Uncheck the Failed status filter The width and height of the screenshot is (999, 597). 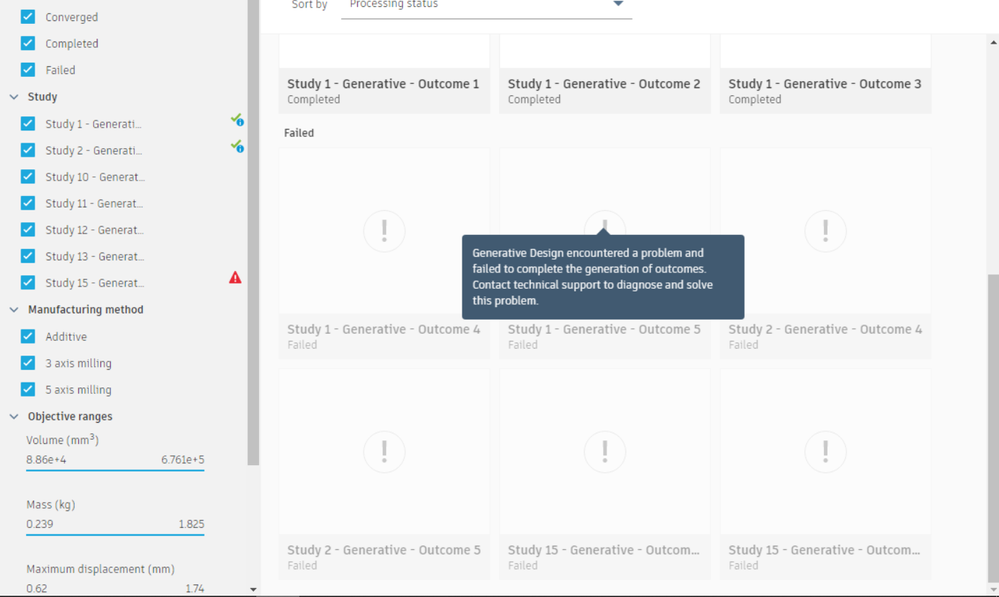pyautogui.click(x=27, y=69)
